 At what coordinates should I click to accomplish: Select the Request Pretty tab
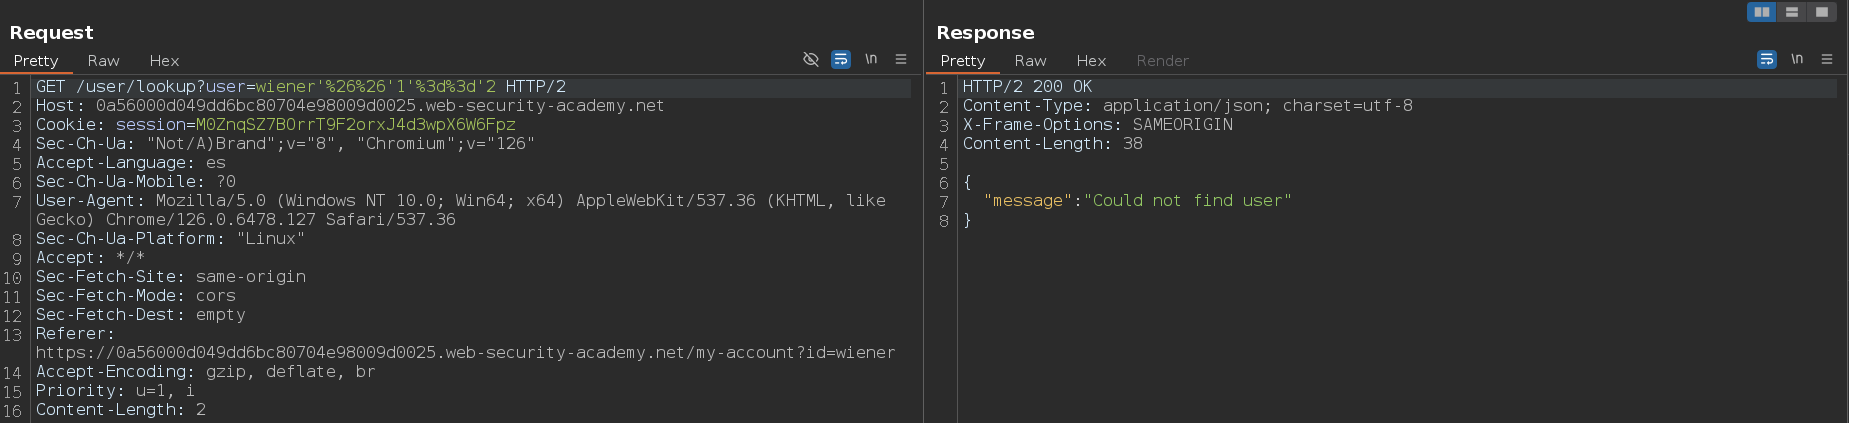(36, 61)
